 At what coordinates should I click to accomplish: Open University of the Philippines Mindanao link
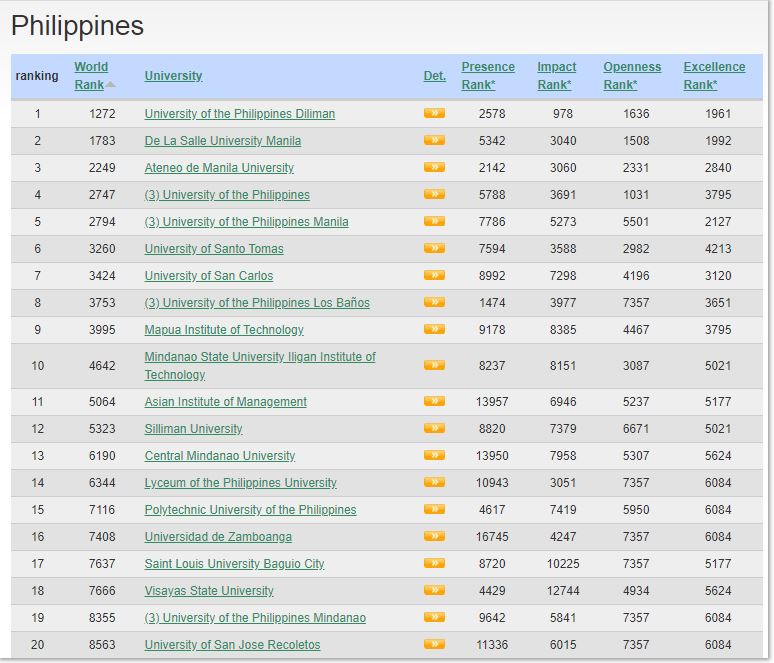pos(255,618)
